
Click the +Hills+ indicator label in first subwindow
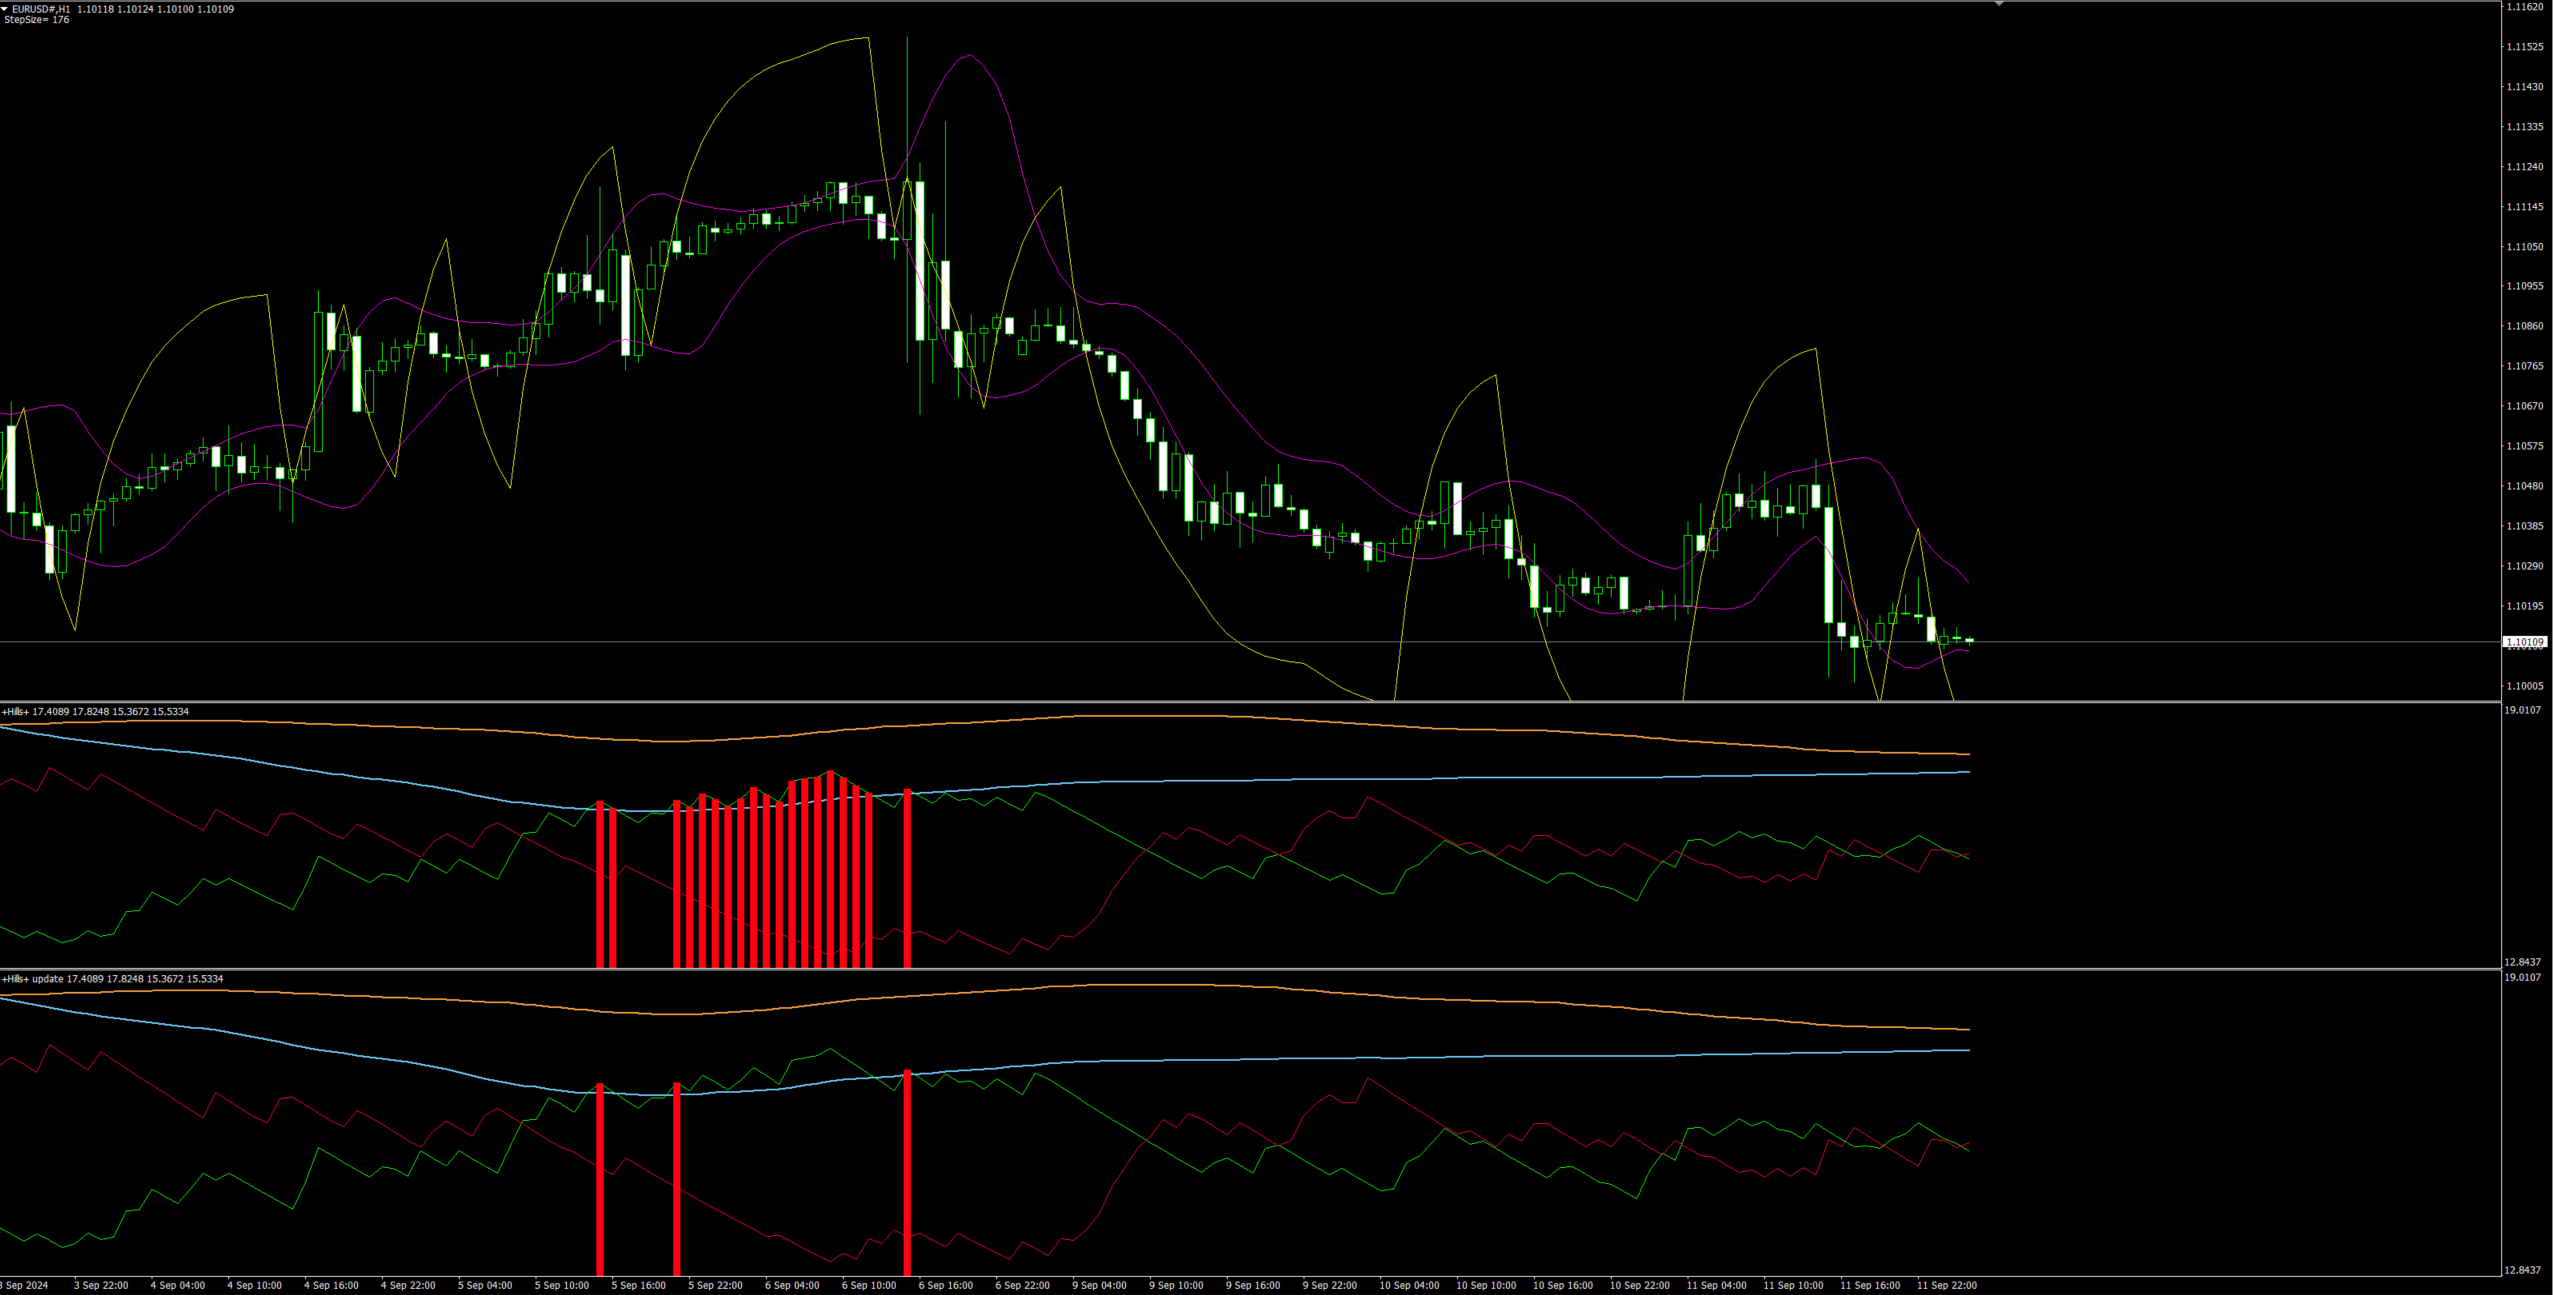tap(16, 712)
